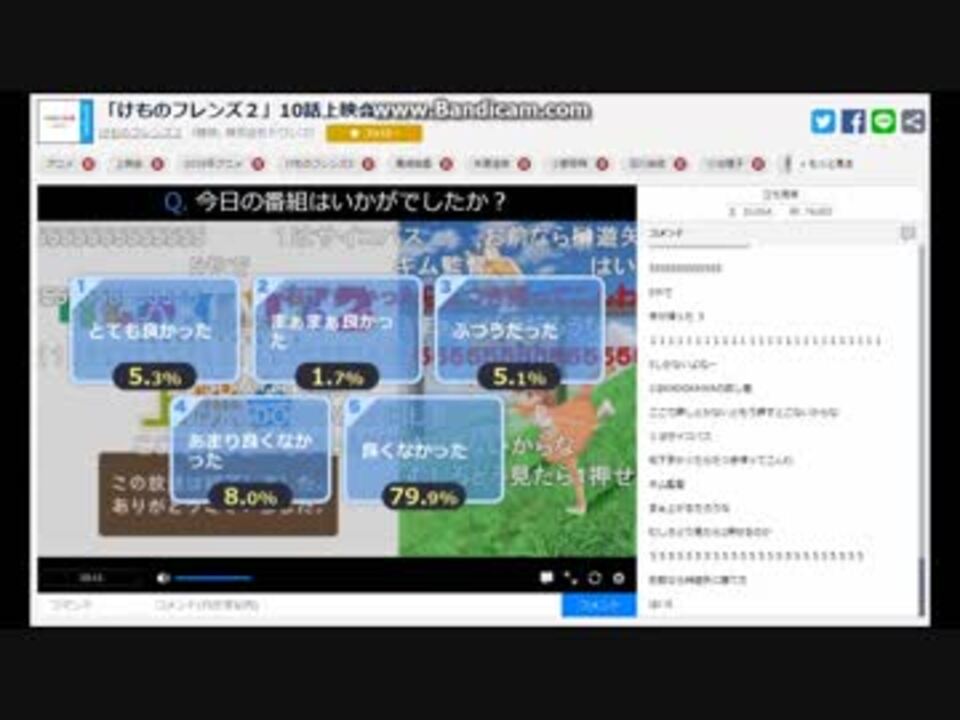Share the broadcast on Twitter
The image size is (960, 720).
[823, 121]
